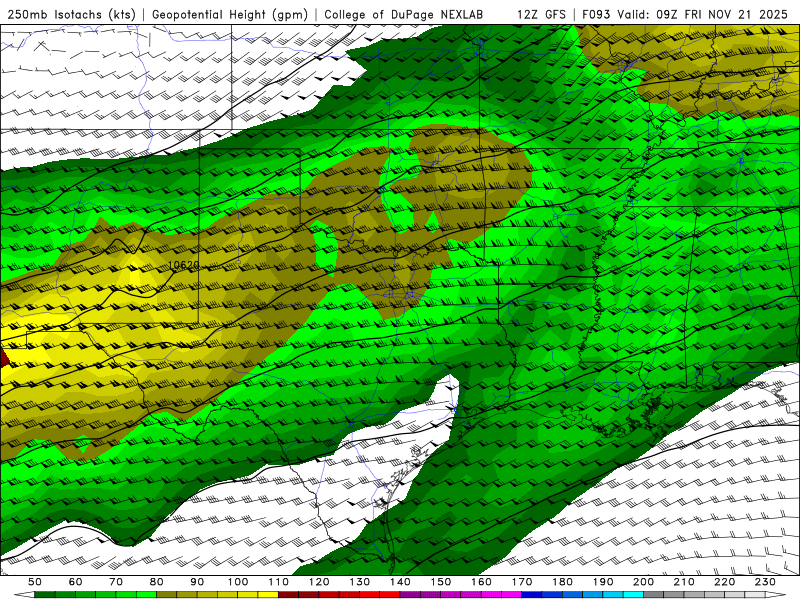Click the dark gray swatch starting at 200
Screen dimensions: 800x600
click(x=654, y=595)
